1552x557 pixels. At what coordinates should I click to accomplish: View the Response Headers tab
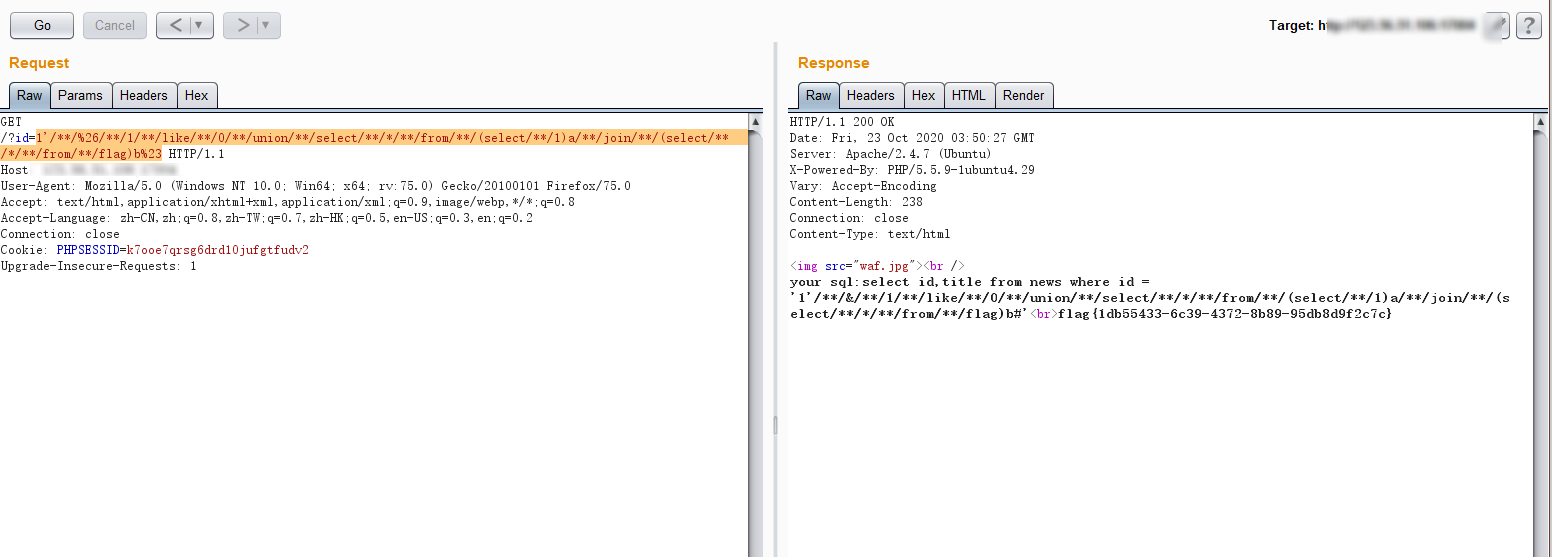pyautogui.click(x=870, y=95)
